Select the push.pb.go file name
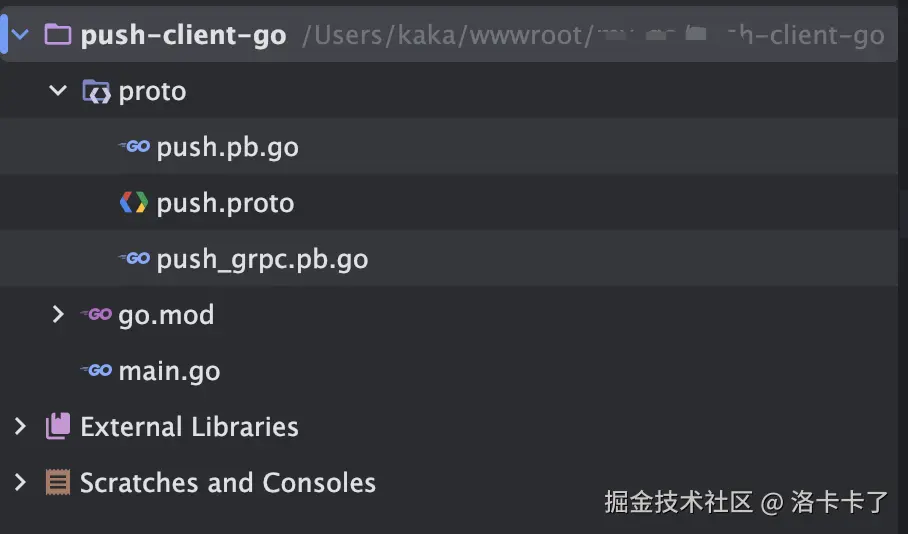The image size is (908, 534). pyautogui.click(x=227, y=147)
